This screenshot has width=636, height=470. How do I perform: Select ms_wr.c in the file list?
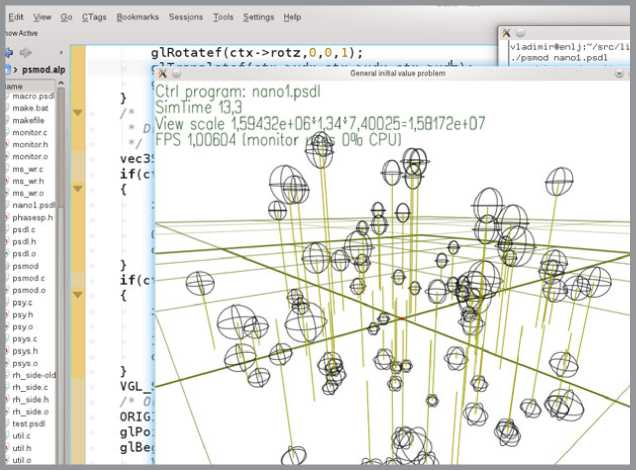tap(28, 169)
